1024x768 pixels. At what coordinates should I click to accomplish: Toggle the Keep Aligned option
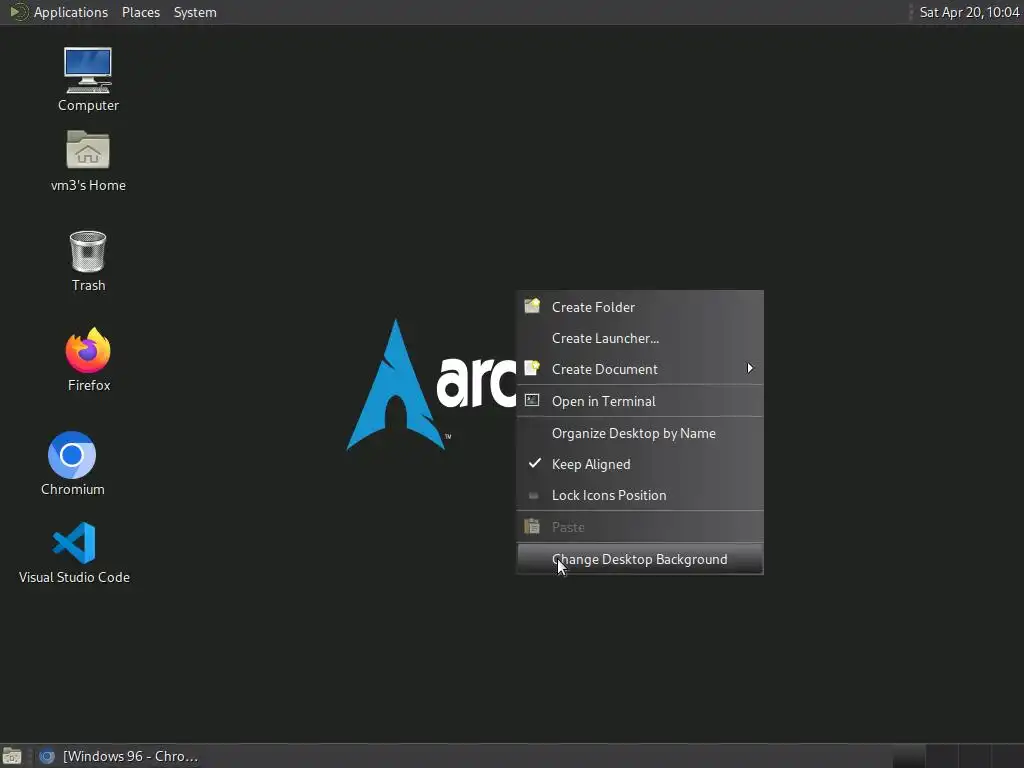point(640,464)
